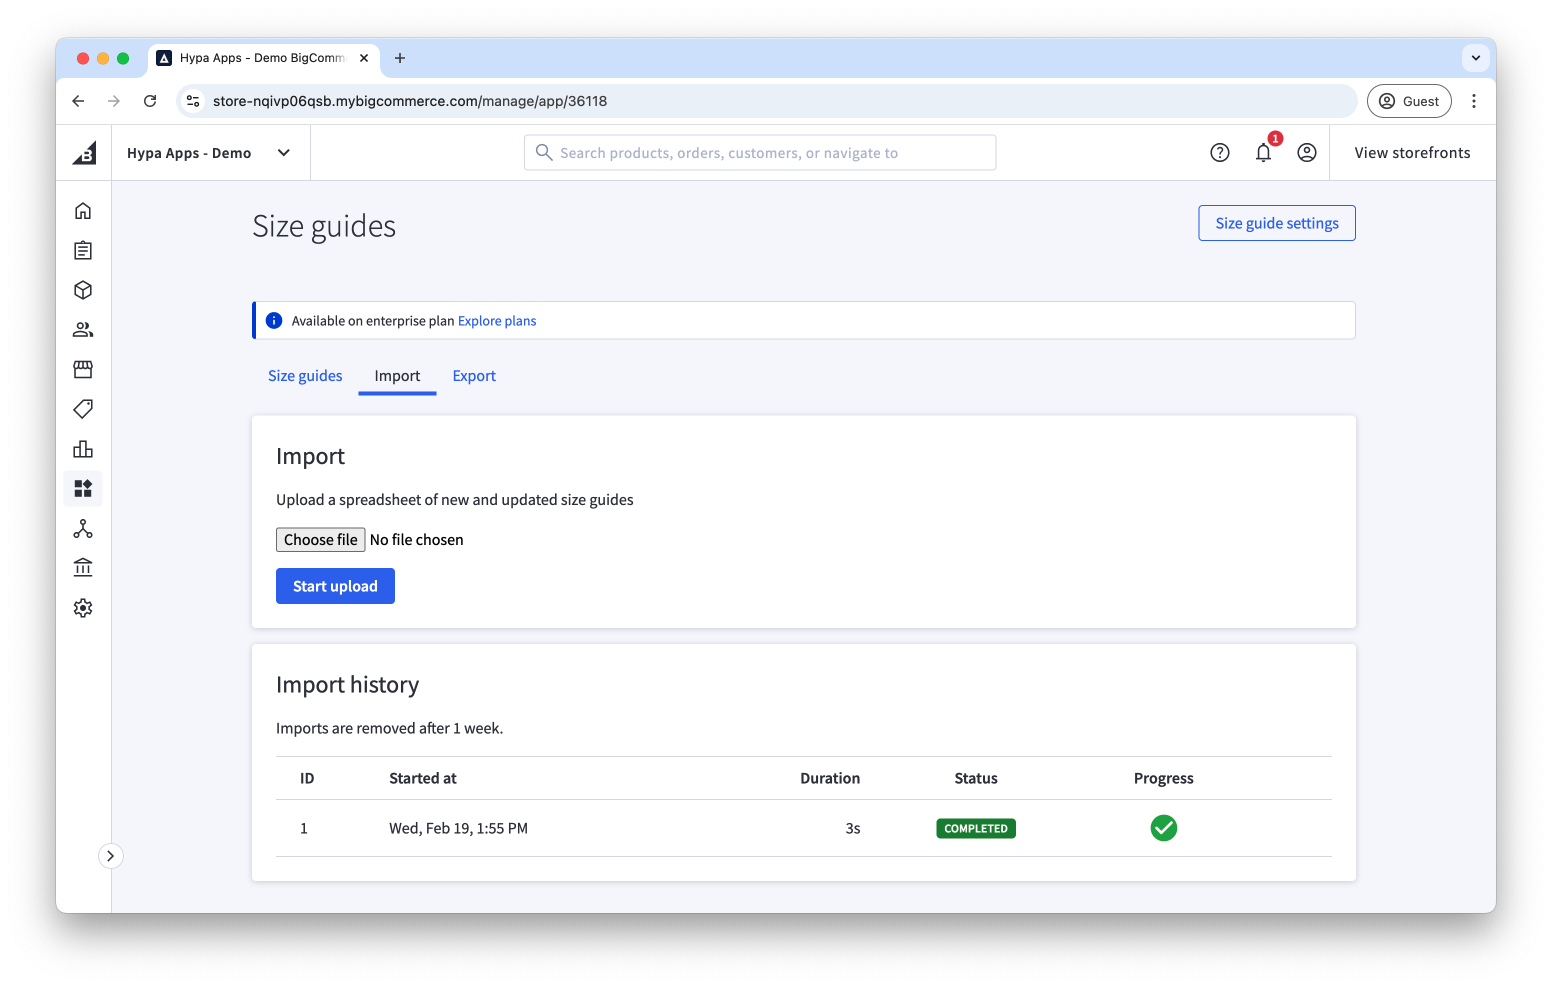Switch to the Size guides tab
Image resolution: width=1552 pixels, height=987 pixels.
coord(305,376)
